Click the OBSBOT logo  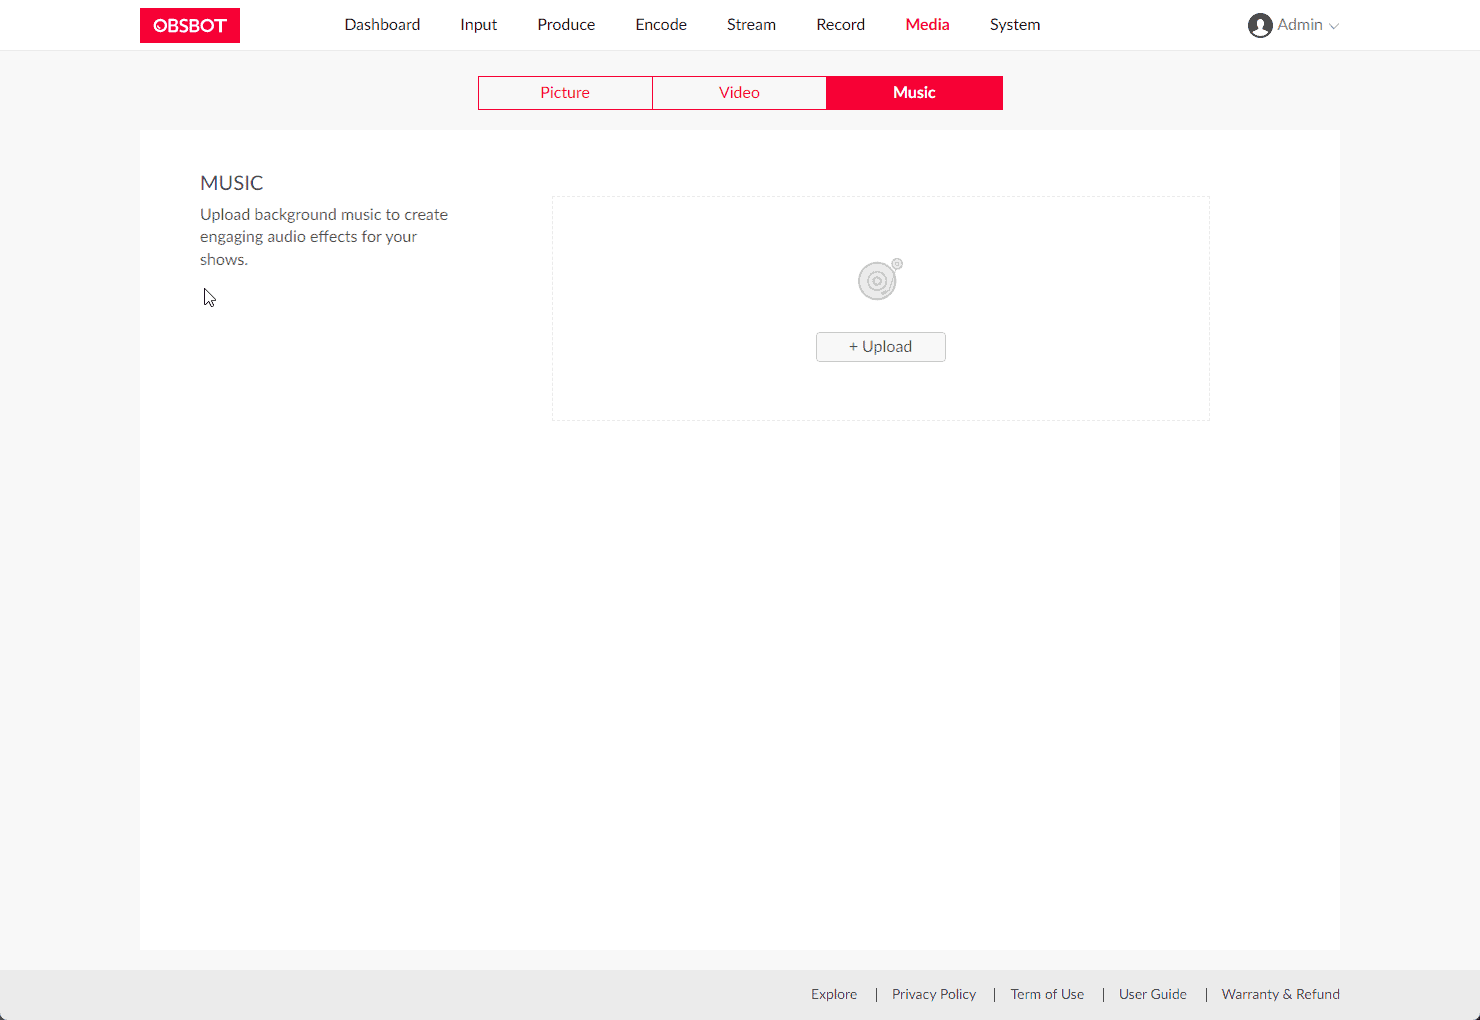pos(190,25)
